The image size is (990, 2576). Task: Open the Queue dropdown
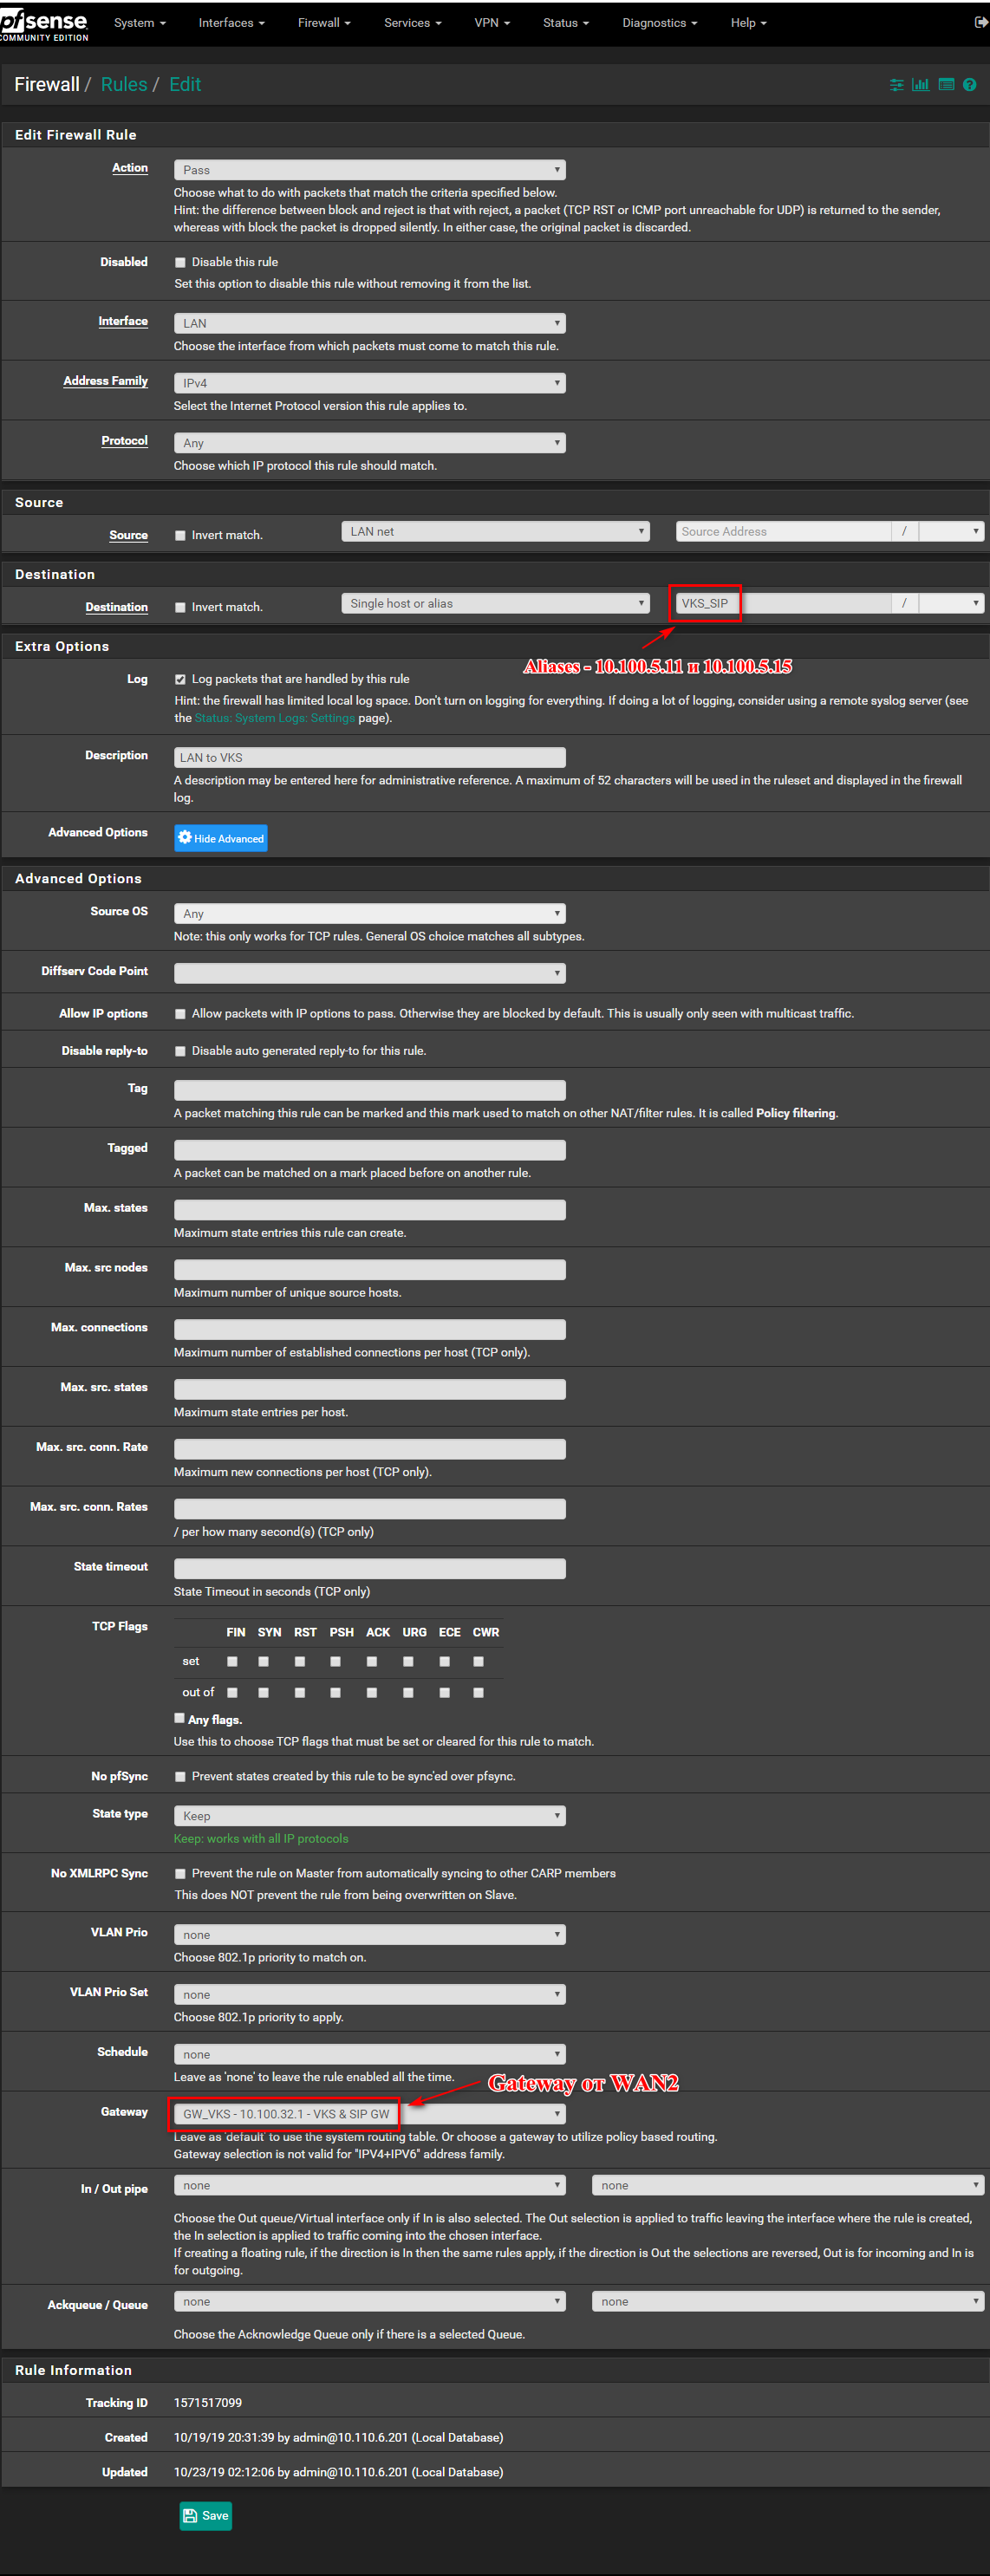pos(788,2302)
